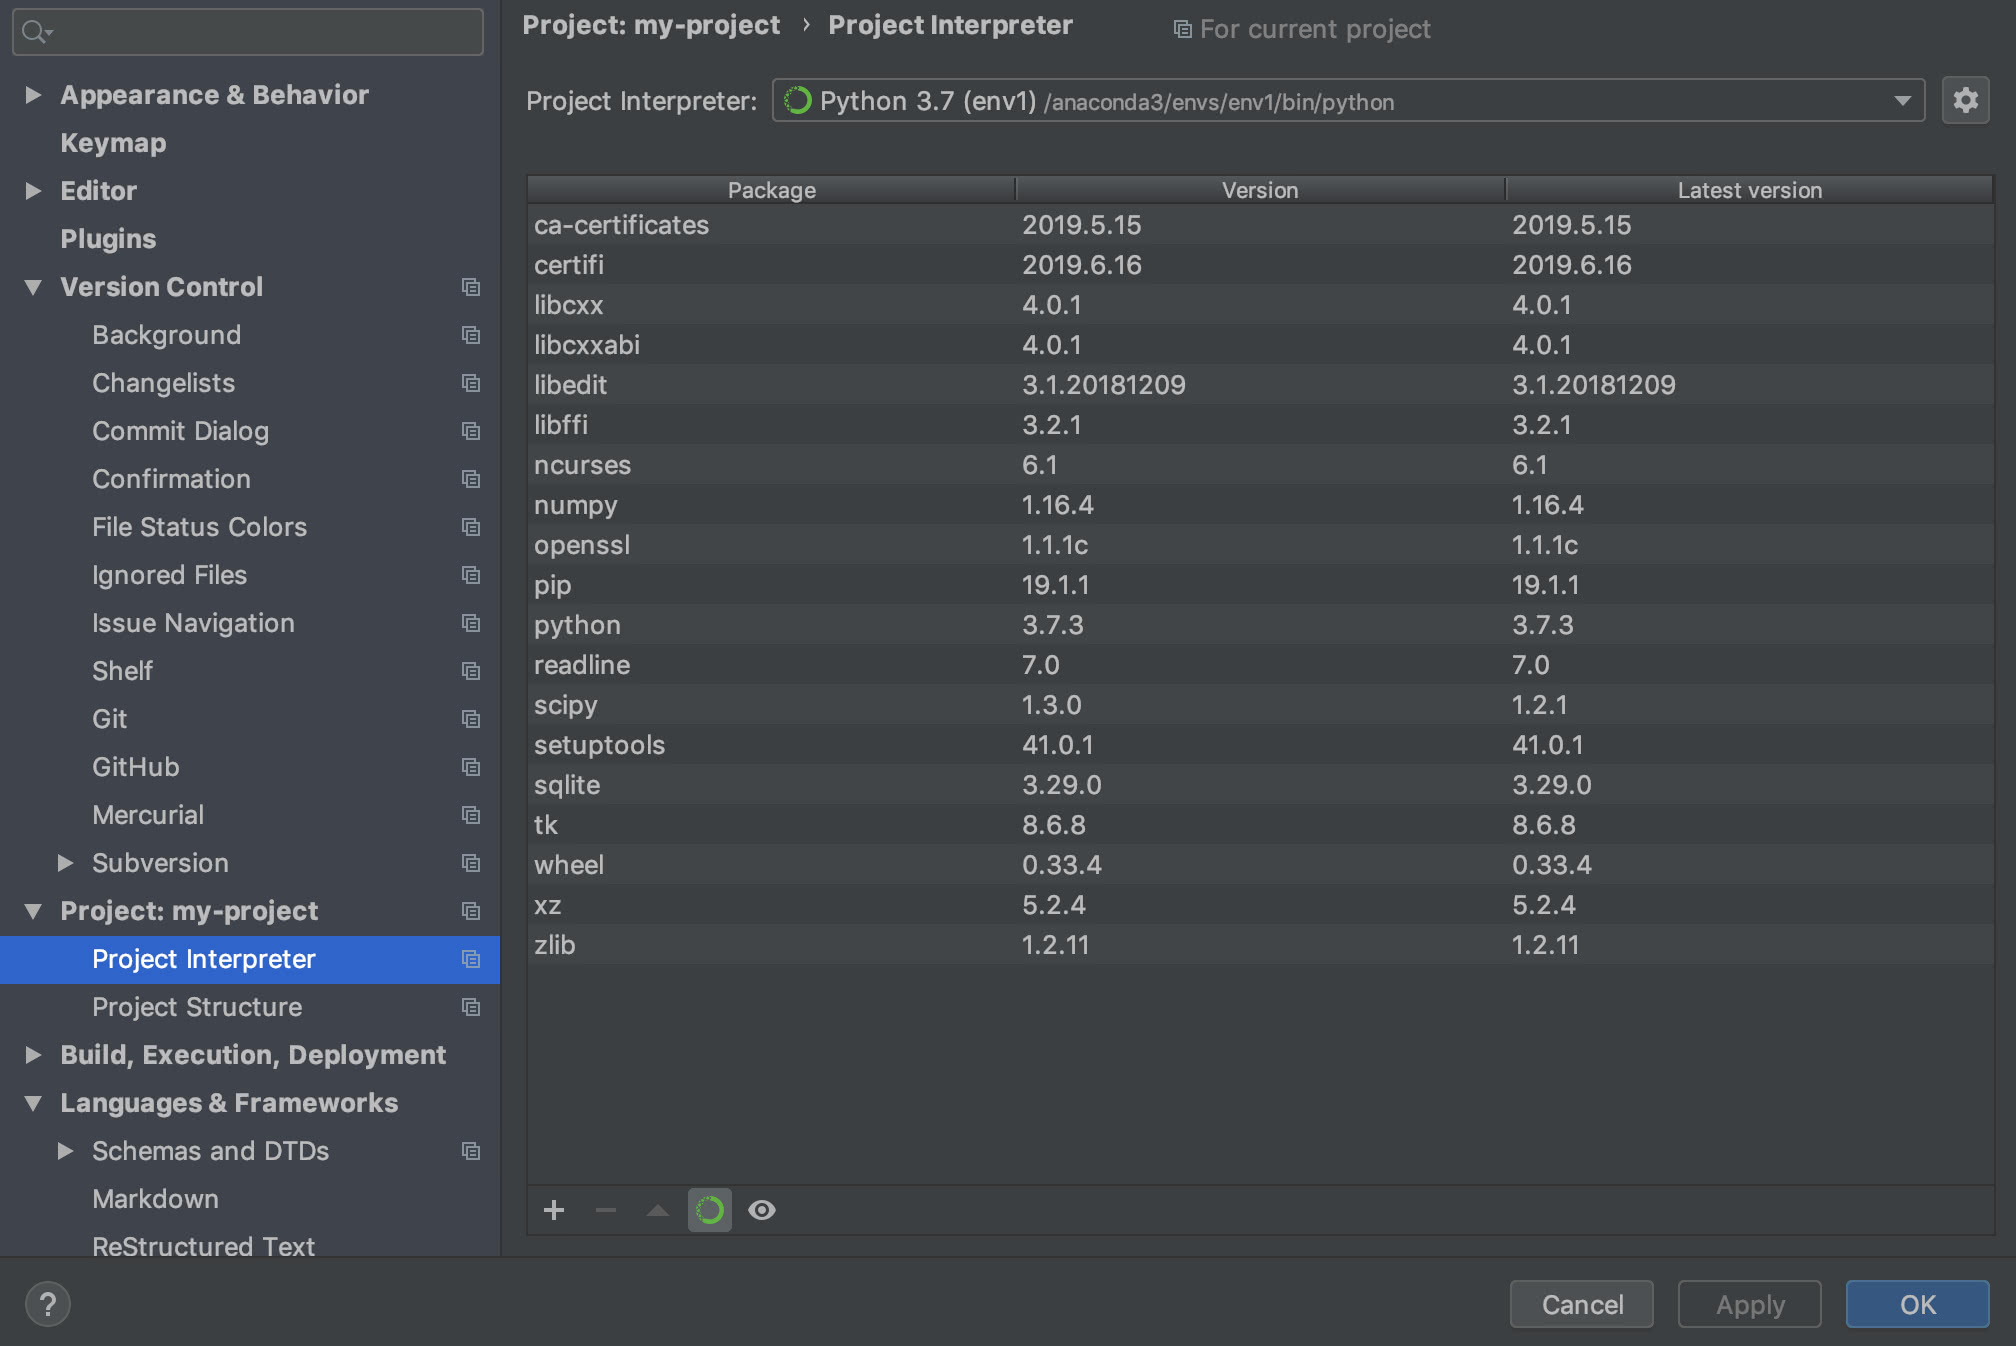
Task: Click the Cancel button
Action: tap(1582, 1305)
